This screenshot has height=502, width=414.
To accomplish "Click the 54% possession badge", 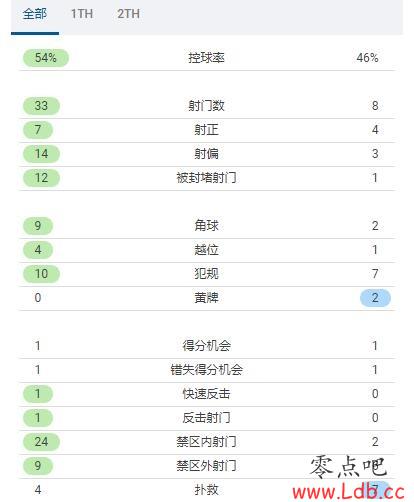I will (46, 58).
